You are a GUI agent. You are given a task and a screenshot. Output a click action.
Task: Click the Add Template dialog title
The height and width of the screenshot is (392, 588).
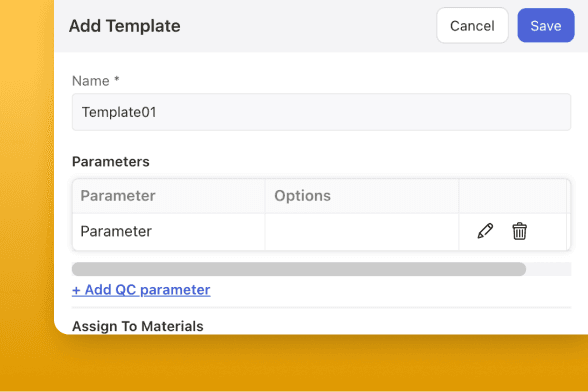[x=124, y=26]
